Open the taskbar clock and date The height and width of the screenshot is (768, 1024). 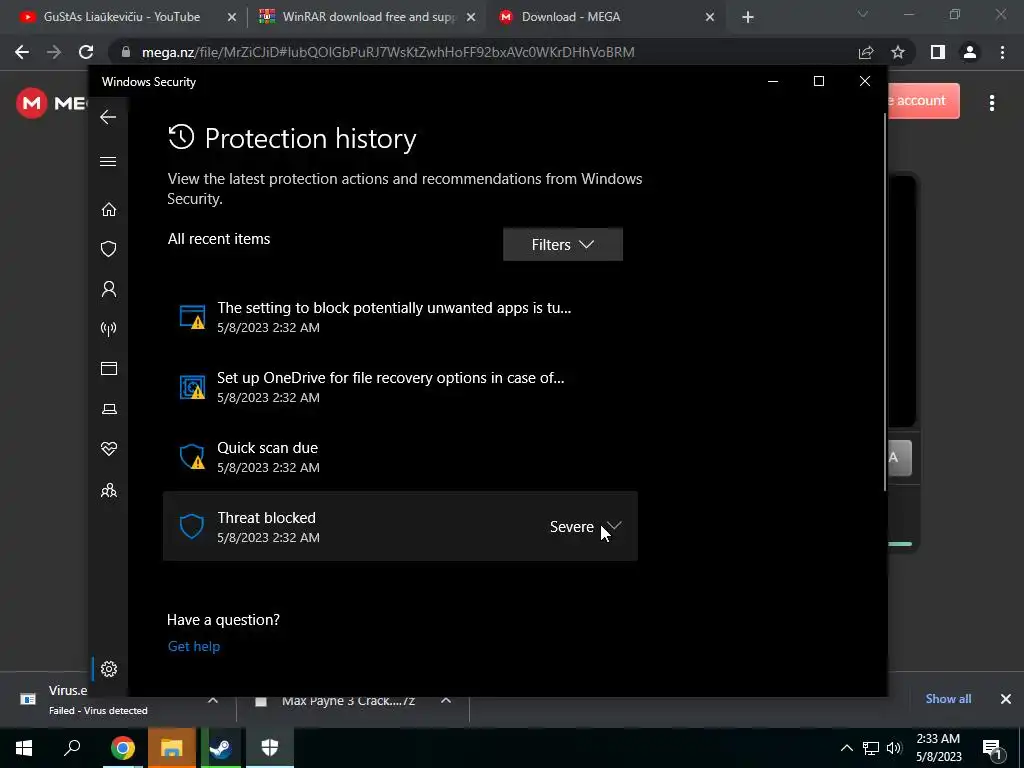click(x=938, y=748)
